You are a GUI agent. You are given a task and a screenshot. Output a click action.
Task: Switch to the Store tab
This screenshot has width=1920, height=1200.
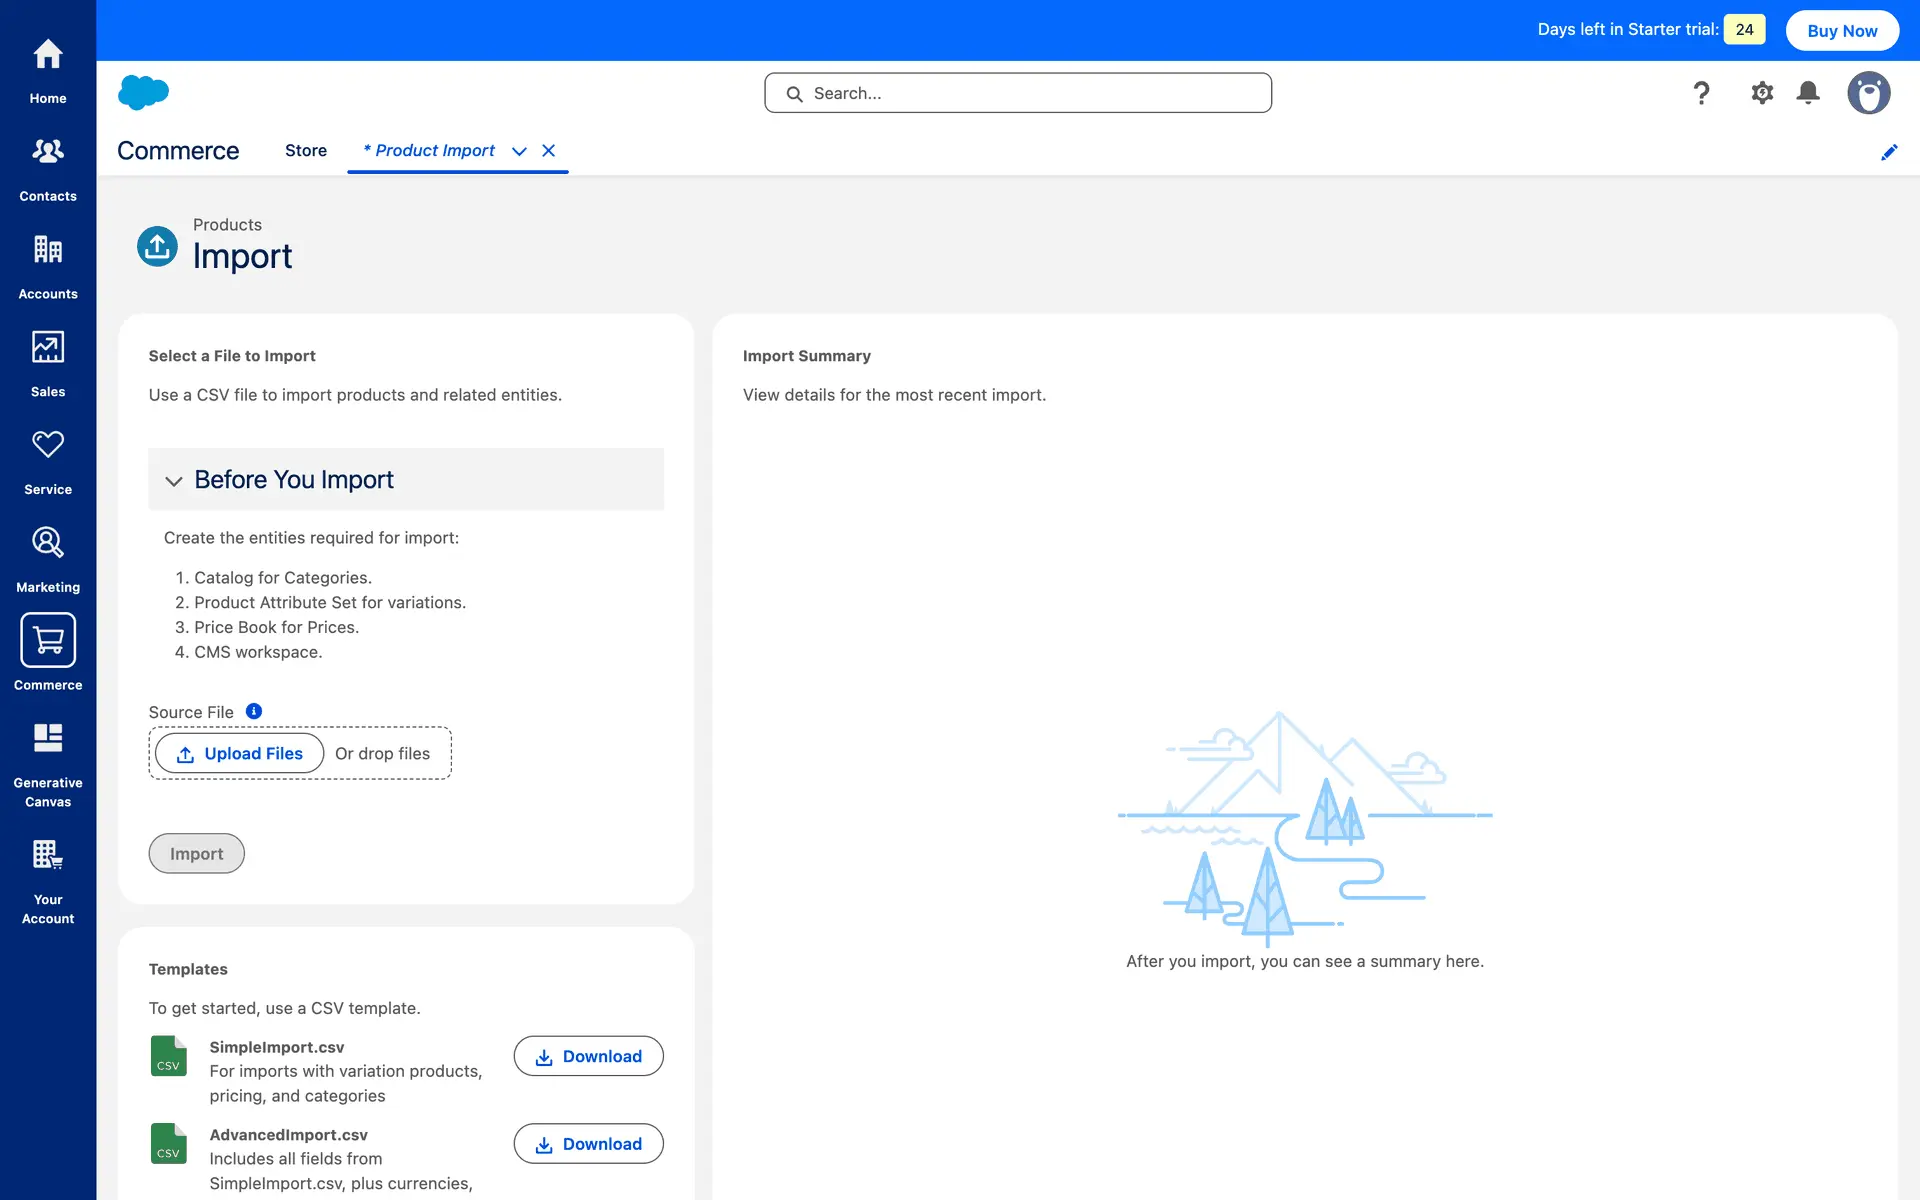(x=306, y=151)
